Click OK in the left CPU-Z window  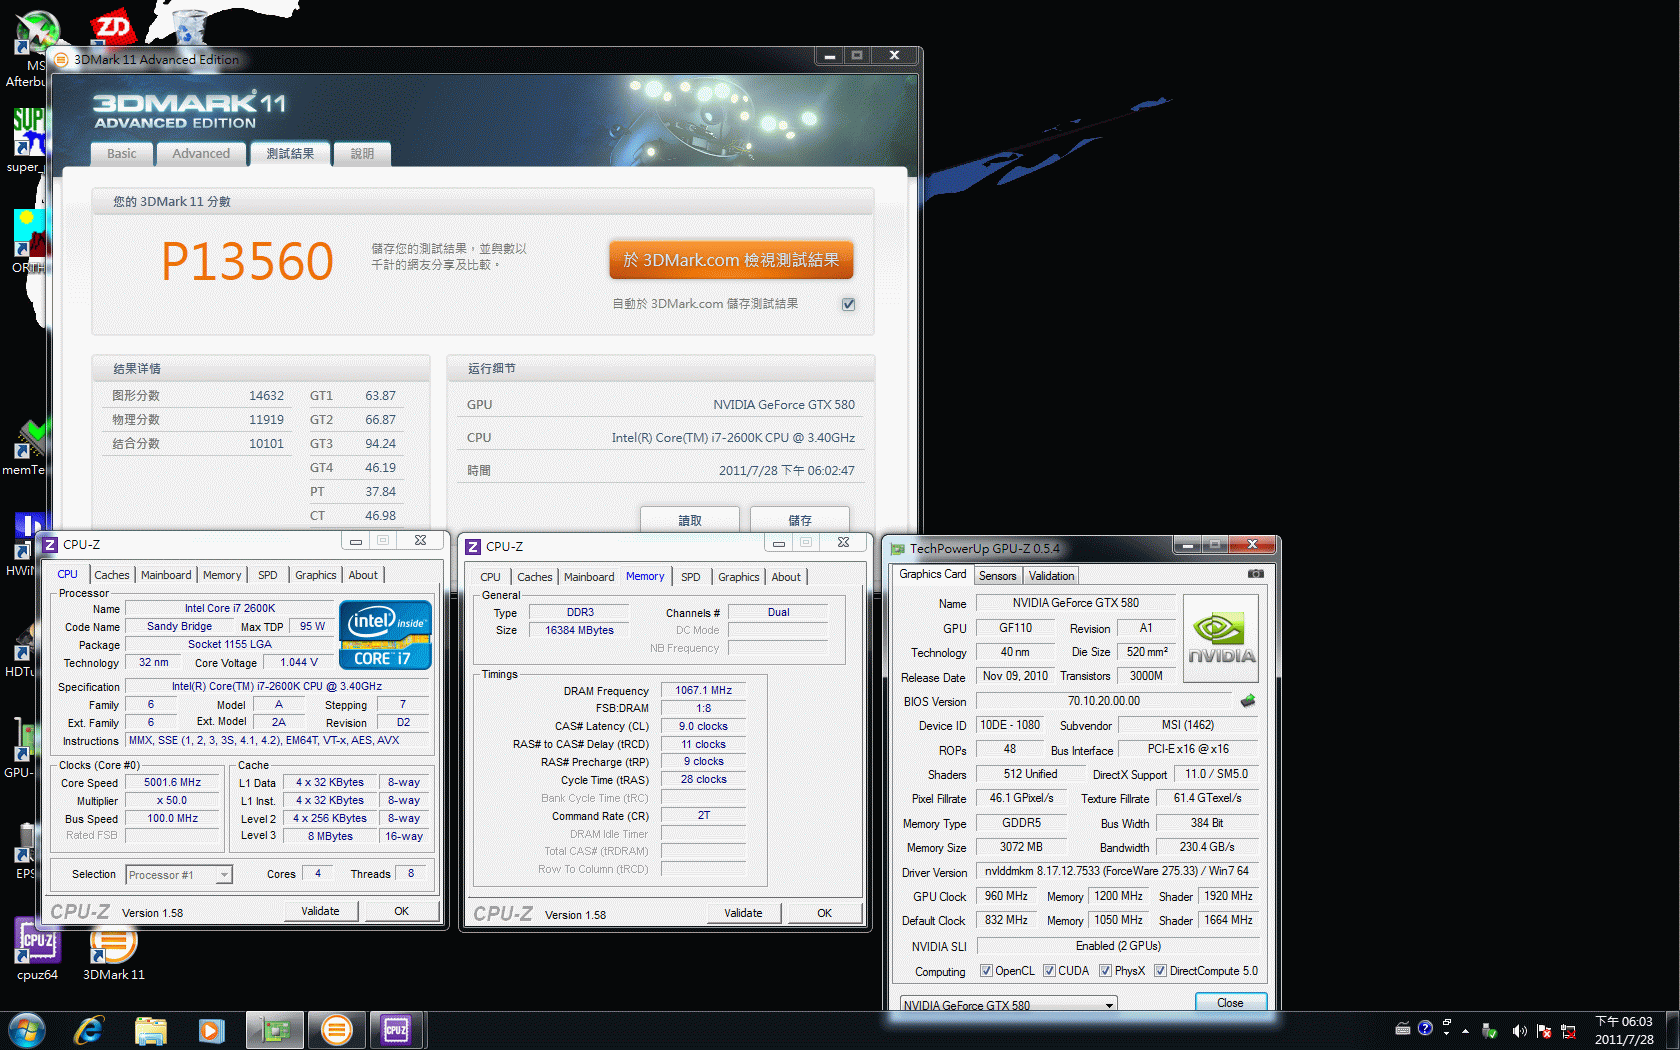pos(401,911)
